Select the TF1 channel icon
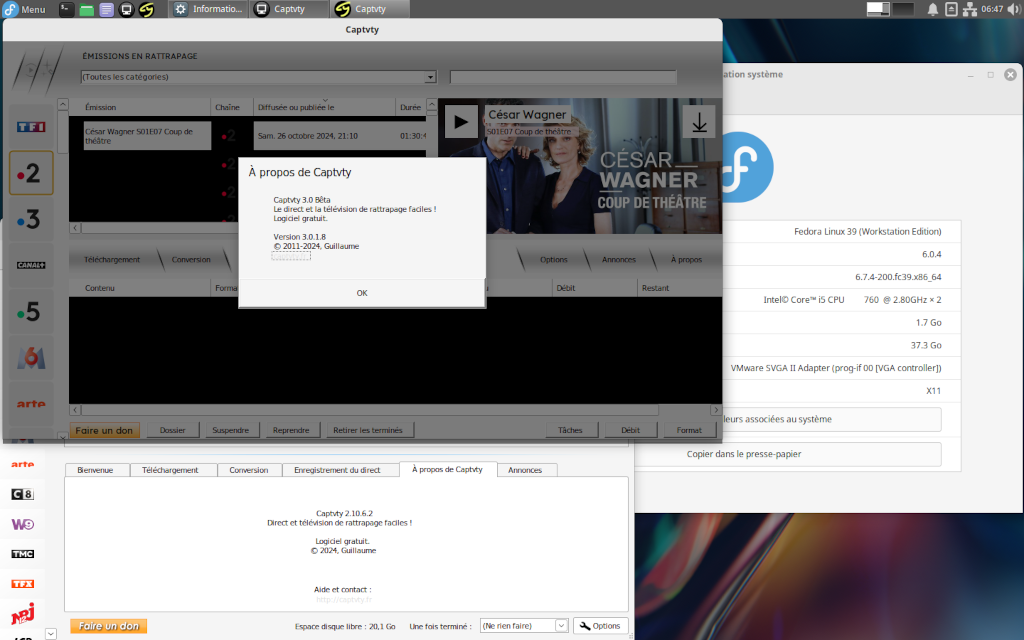 pos(30,127)
